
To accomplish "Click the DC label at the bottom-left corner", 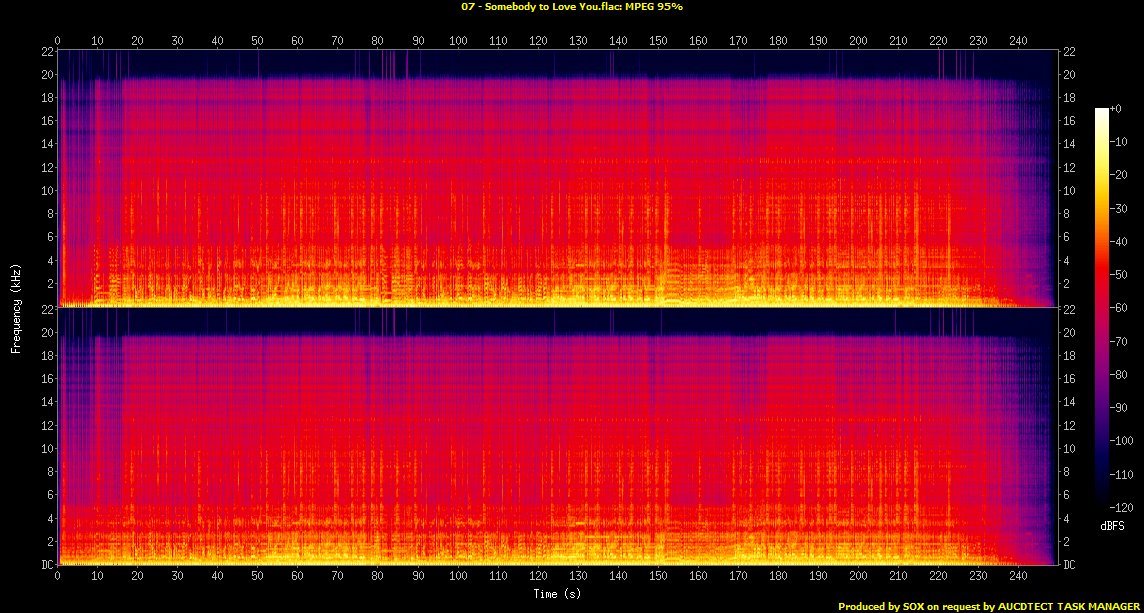I will coord(47,565).
